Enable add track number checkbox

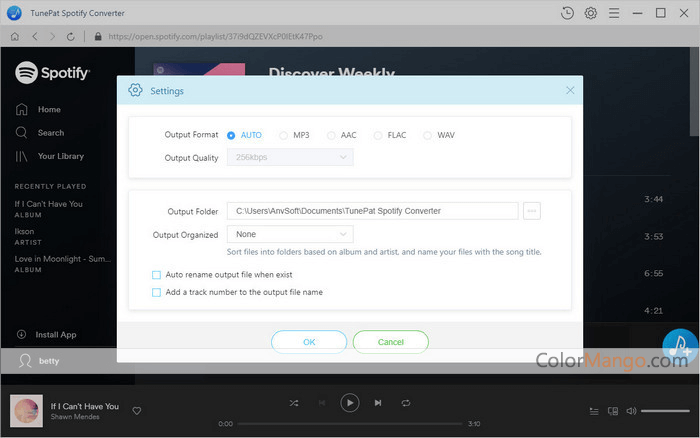(x=156, y=292)
